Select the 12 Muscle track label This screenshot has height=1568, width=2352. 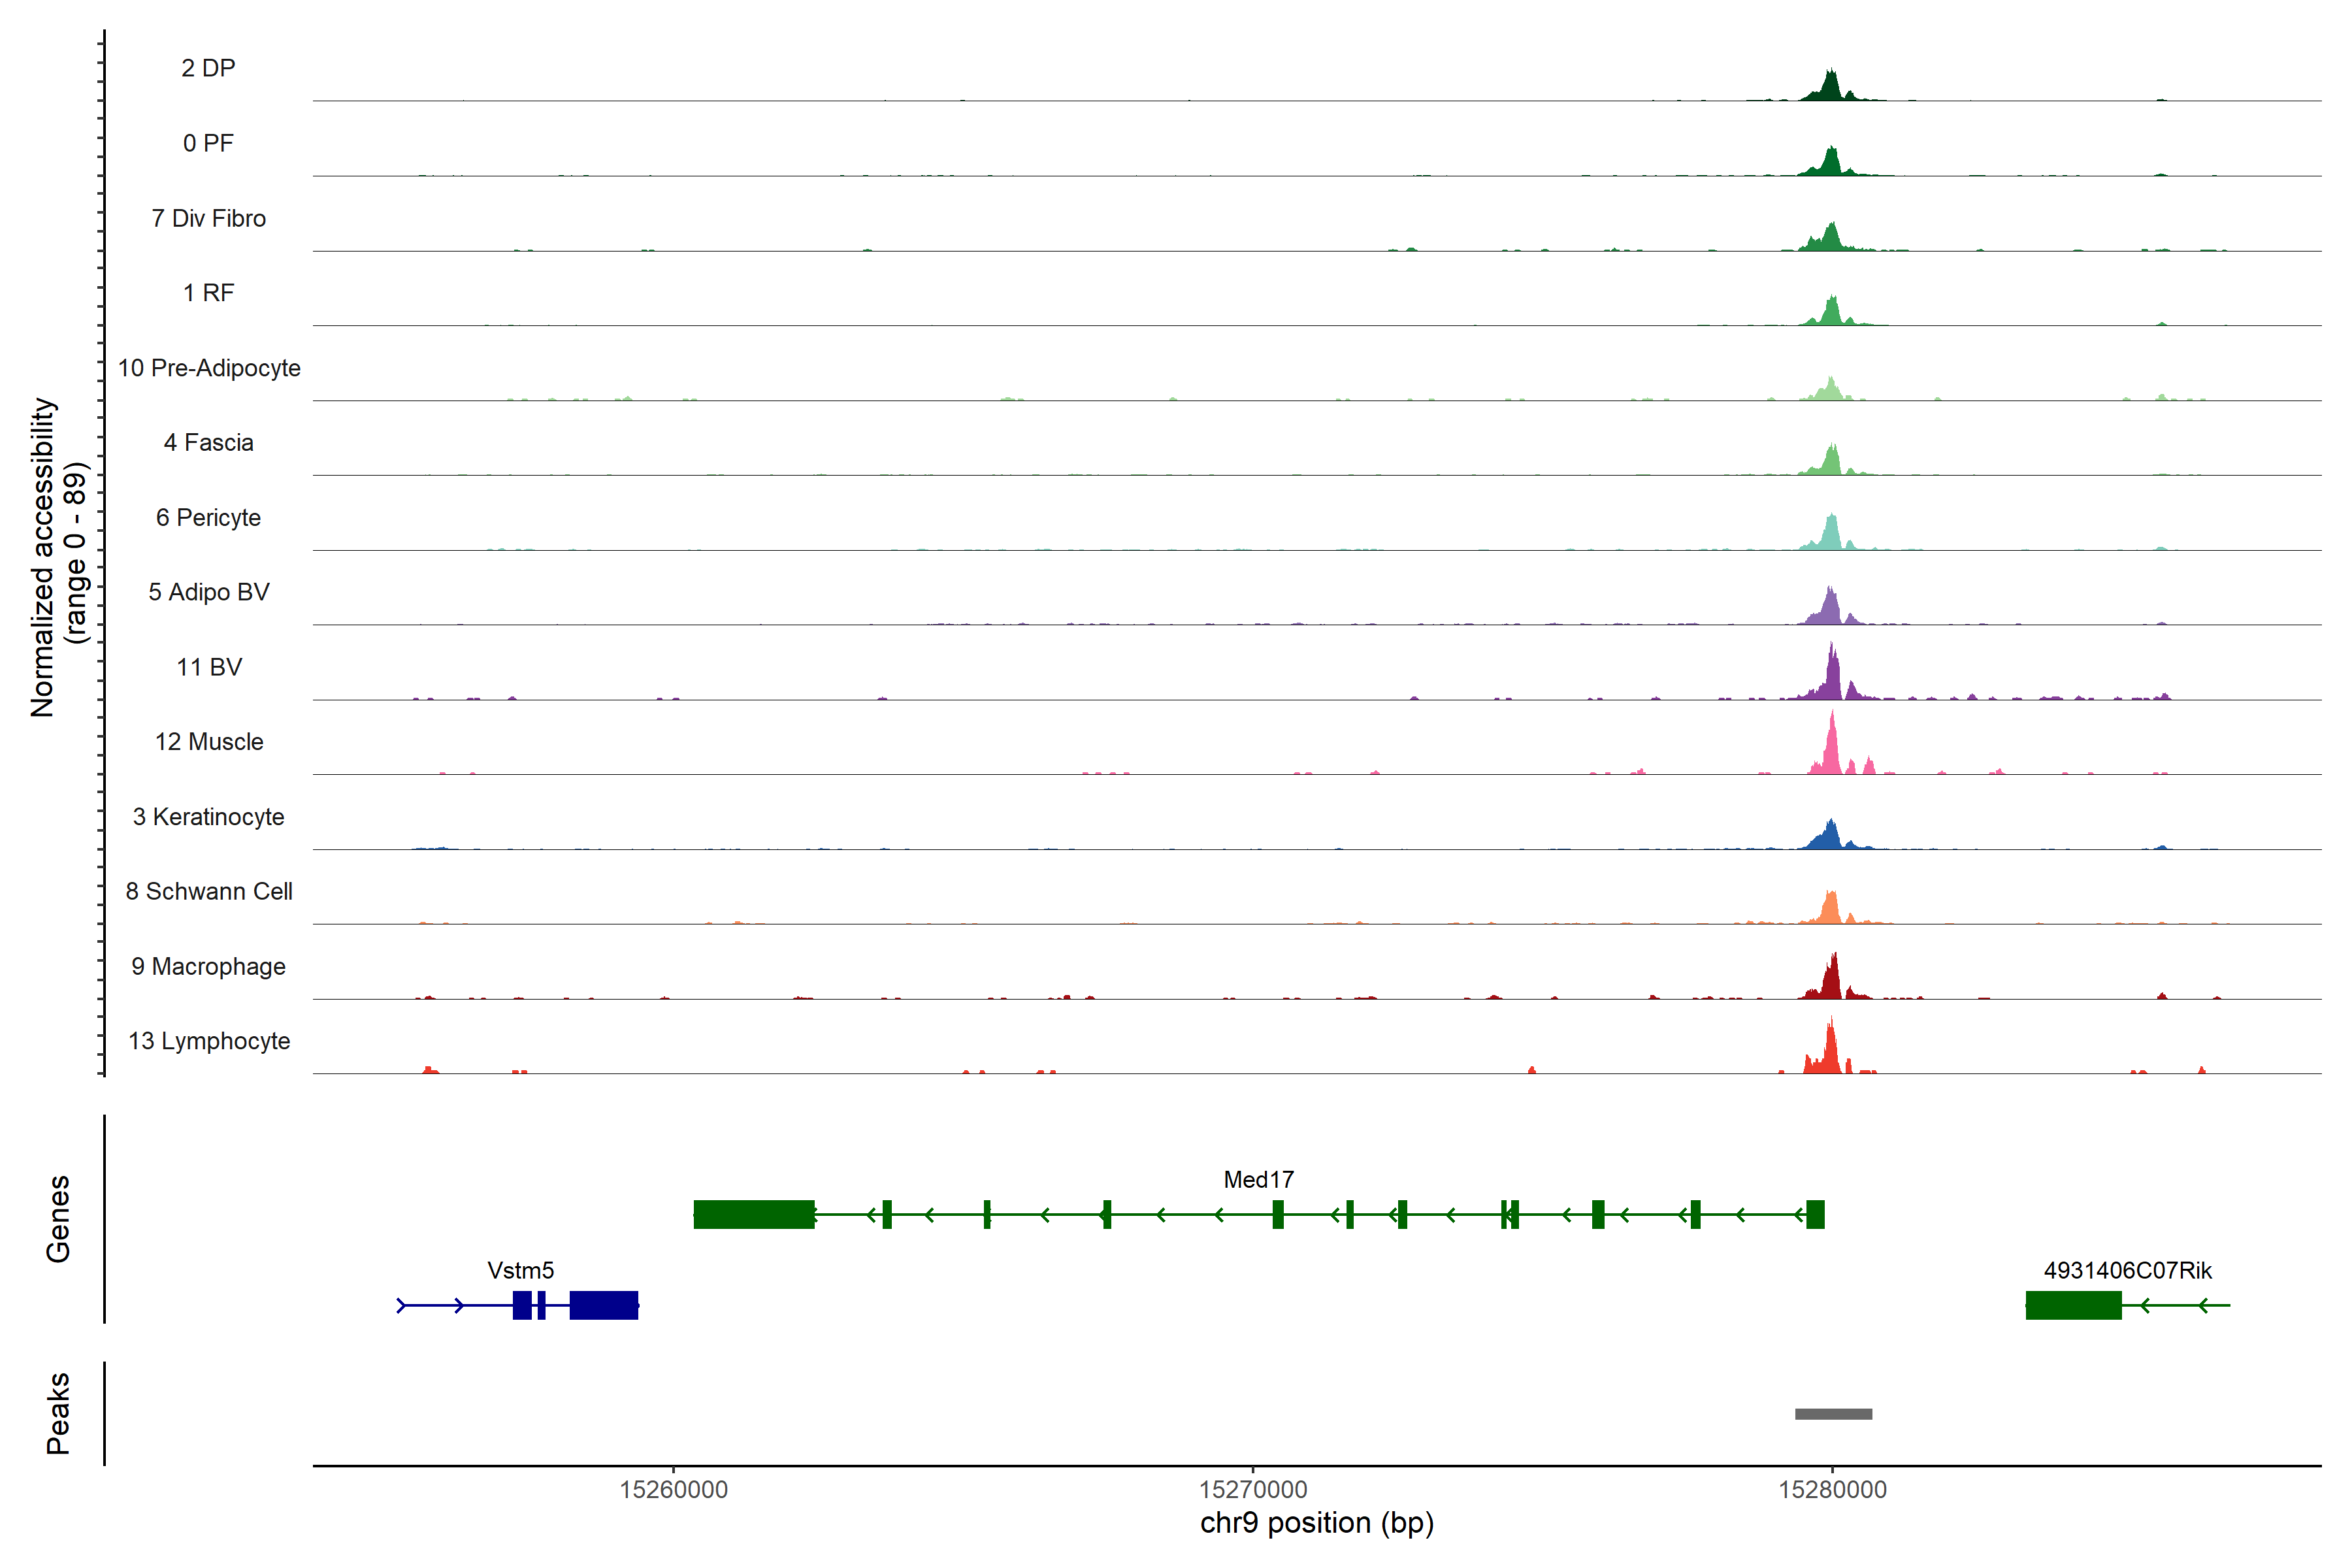209,742
